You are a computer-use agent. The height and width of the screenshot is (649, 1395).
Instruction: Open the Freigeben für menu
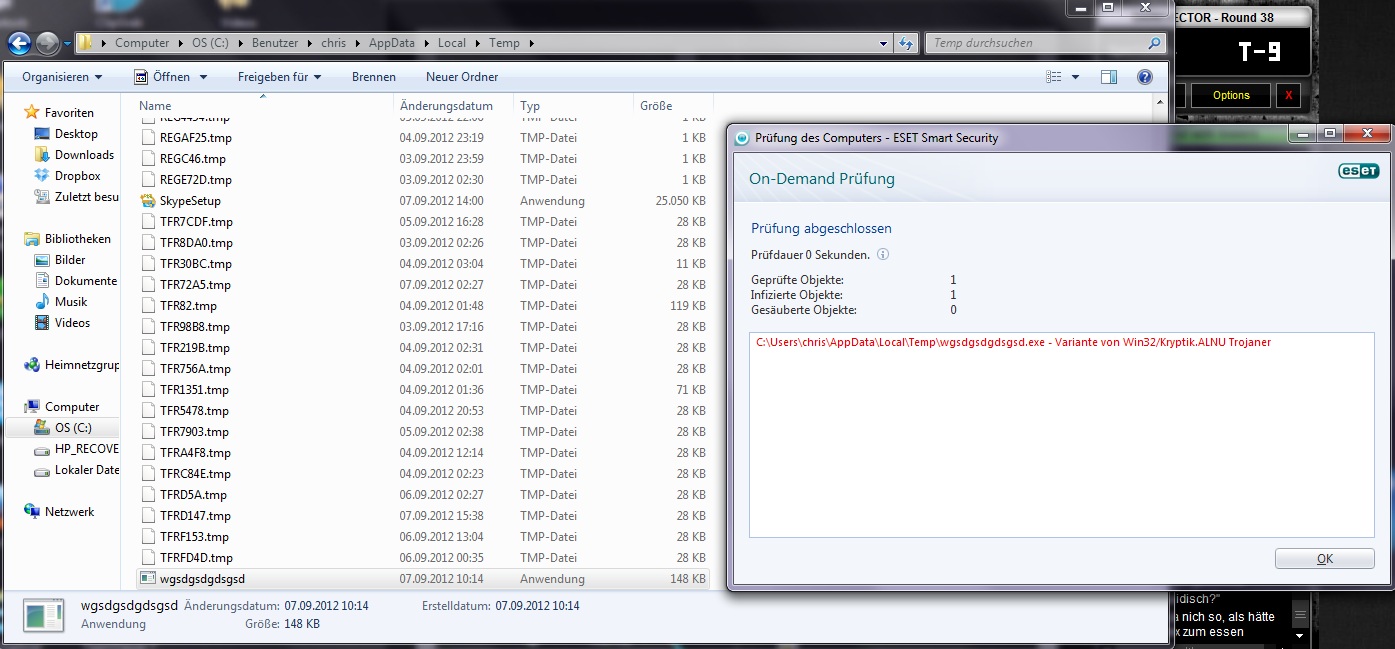click(279, 77)
